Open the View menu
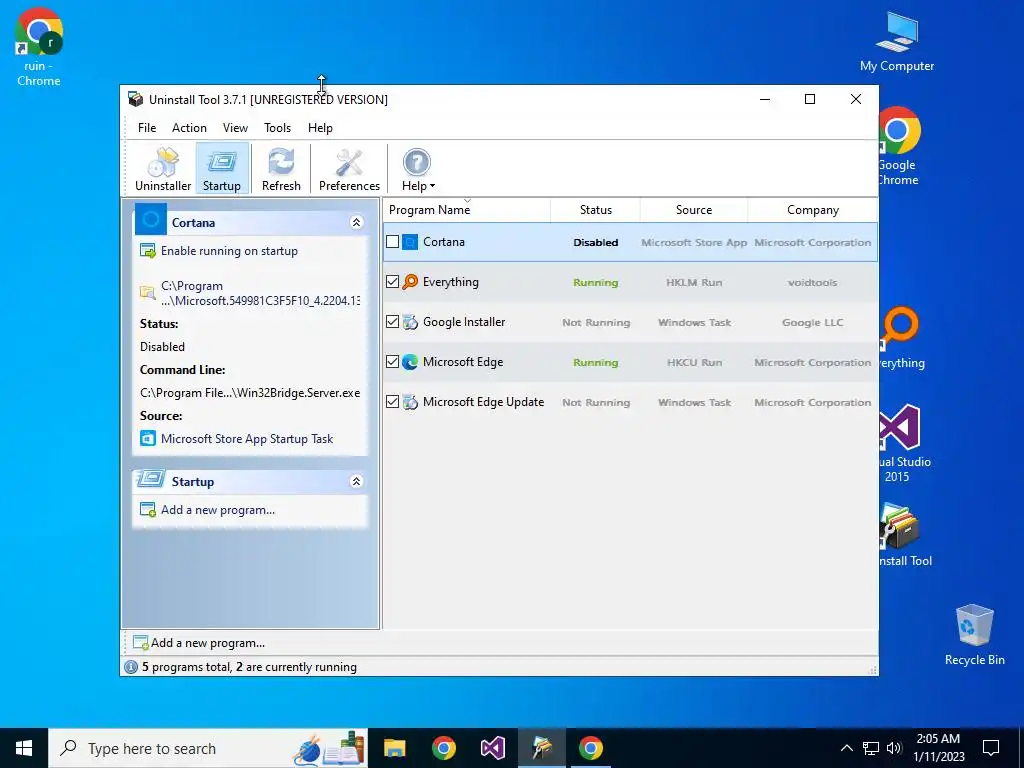 pyautogui.click(x=235, y=128)
